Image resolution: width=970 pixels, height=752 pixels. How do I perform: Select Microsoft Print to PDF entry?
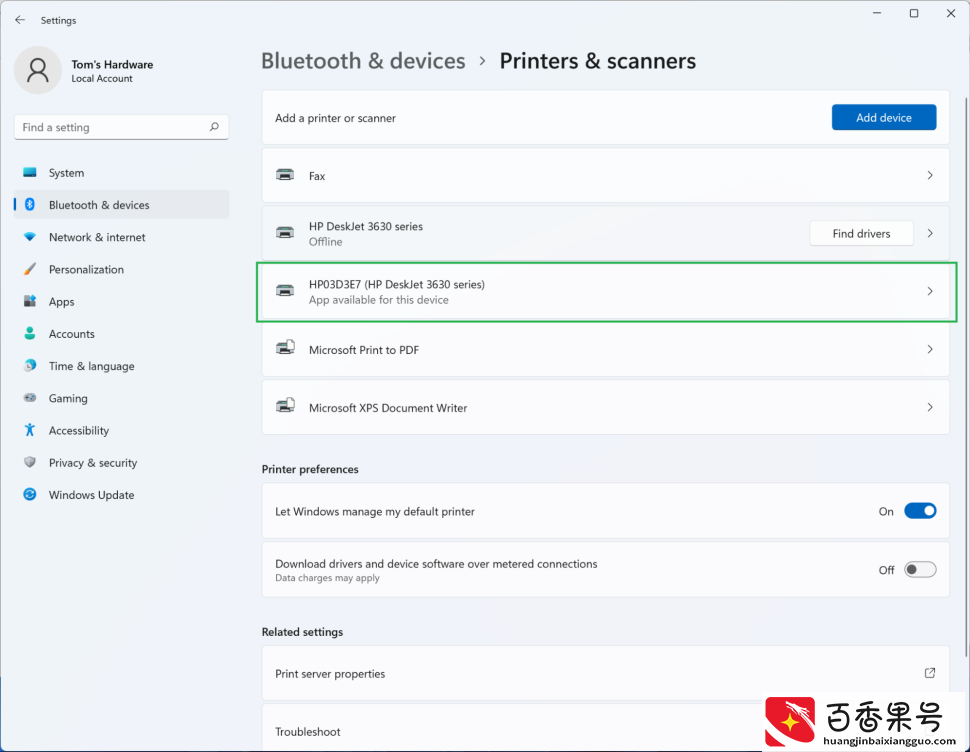pos(606,349)
